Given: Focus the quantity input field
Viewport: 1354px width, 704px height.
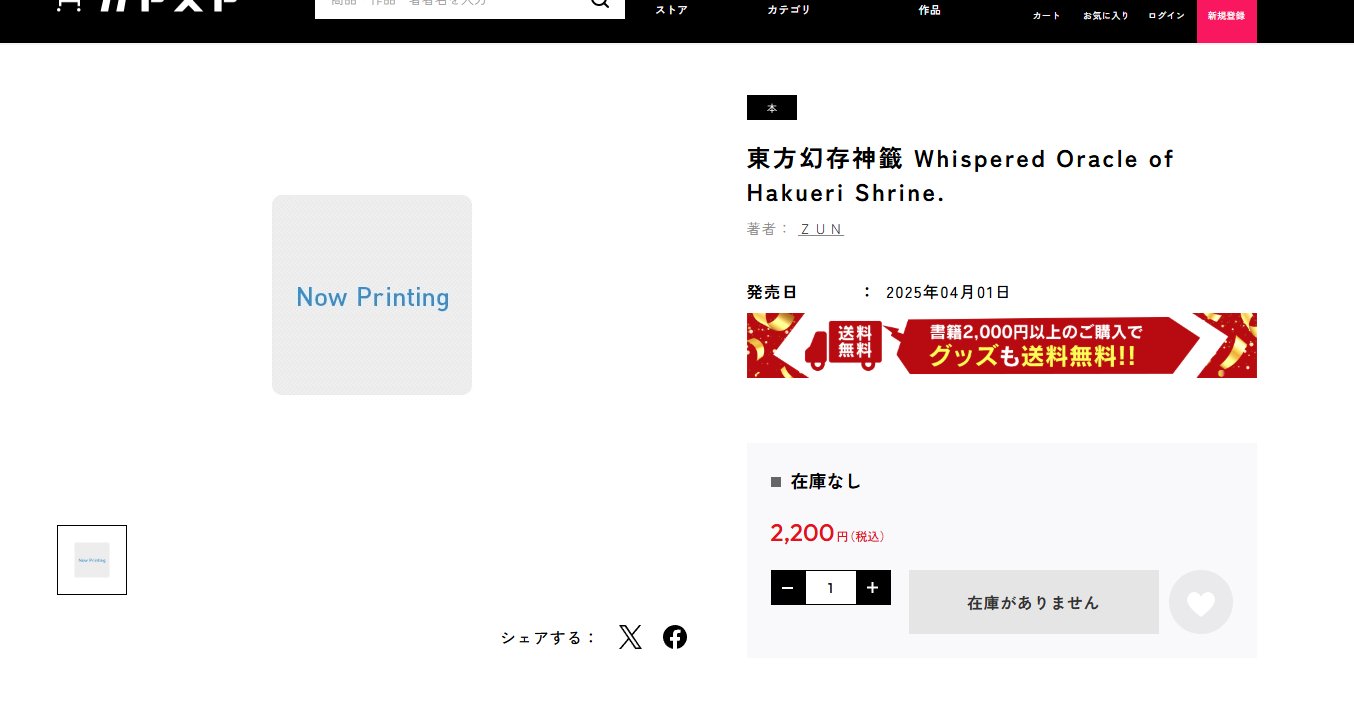Looking at the screenshot, I should tap(831, 588).
